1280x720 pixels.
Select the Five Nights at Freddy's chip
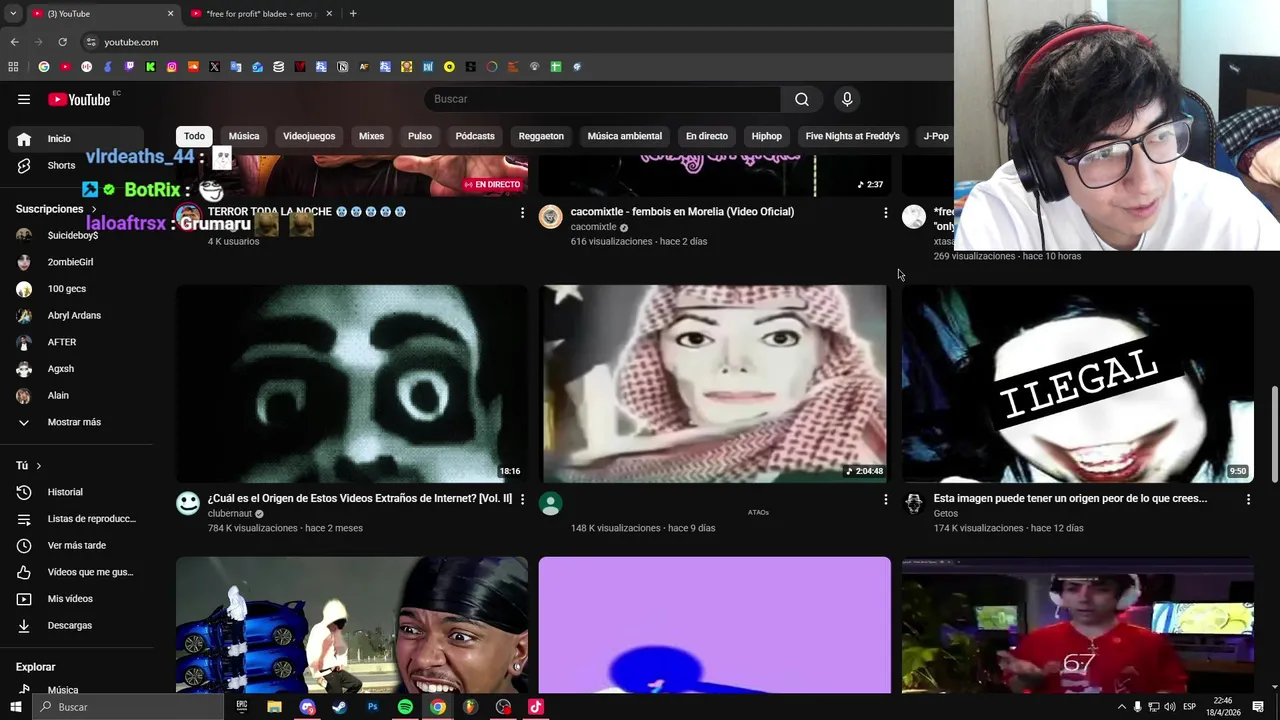[x=853, y=136]
